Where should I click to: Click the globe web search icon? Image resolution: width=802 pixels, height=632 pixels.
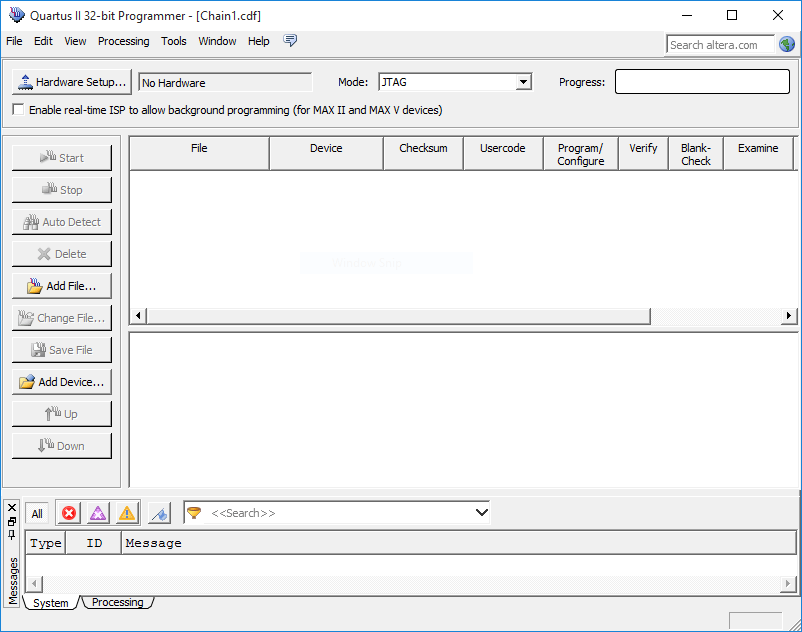click(x=787, y=44)
